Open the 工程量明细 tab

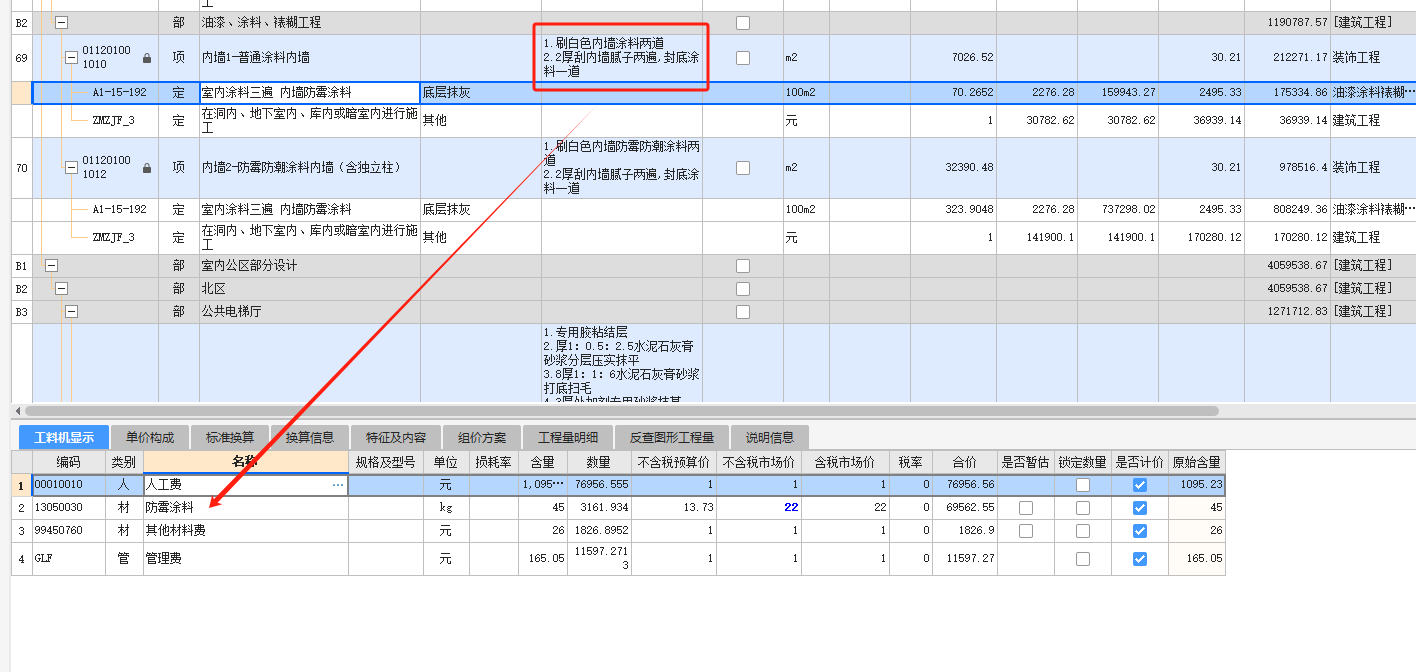(568, 438)
